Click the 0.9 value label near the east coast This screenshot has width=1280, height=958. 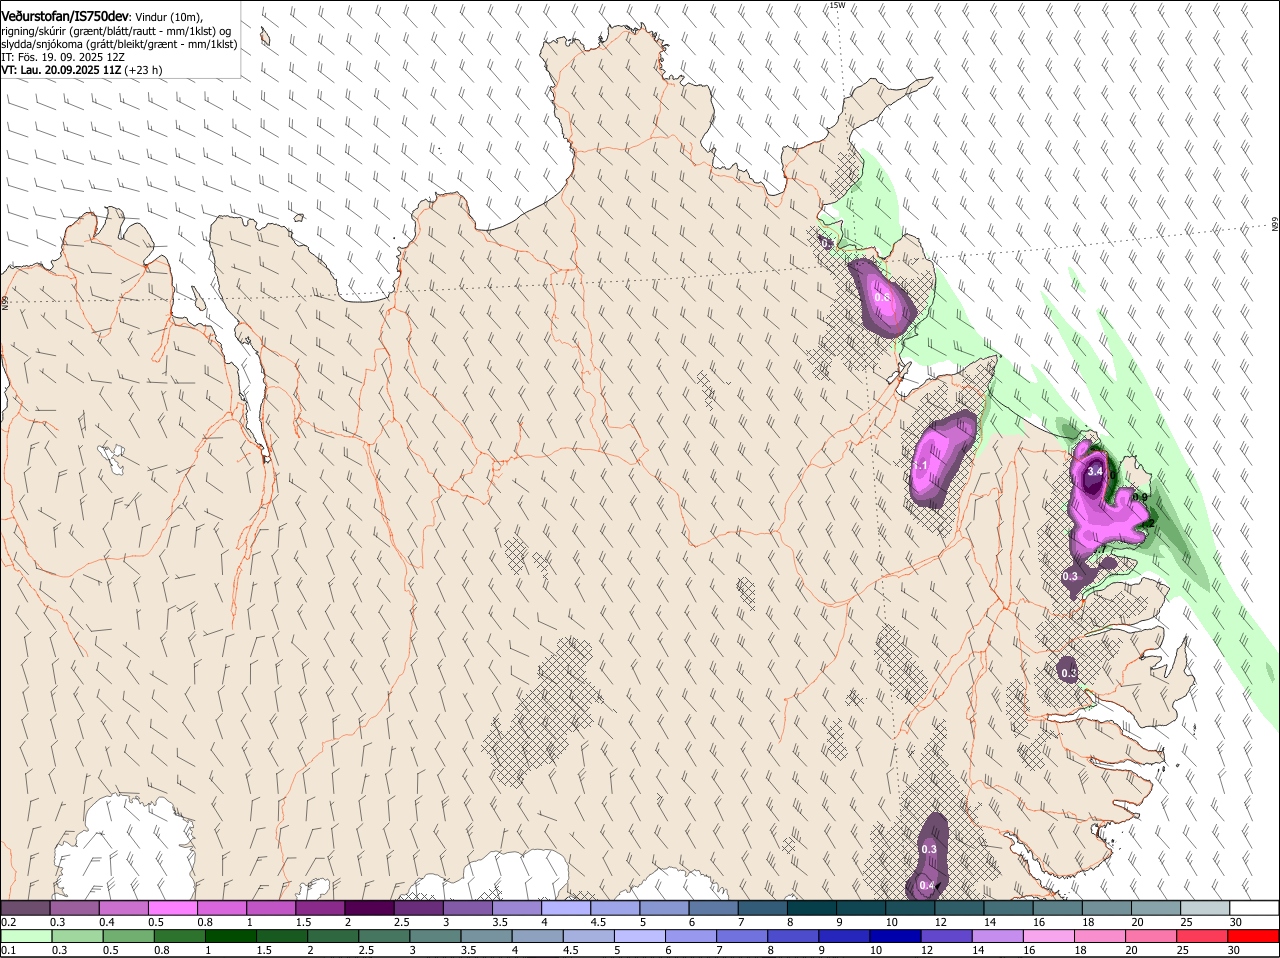pos(1140,497)
